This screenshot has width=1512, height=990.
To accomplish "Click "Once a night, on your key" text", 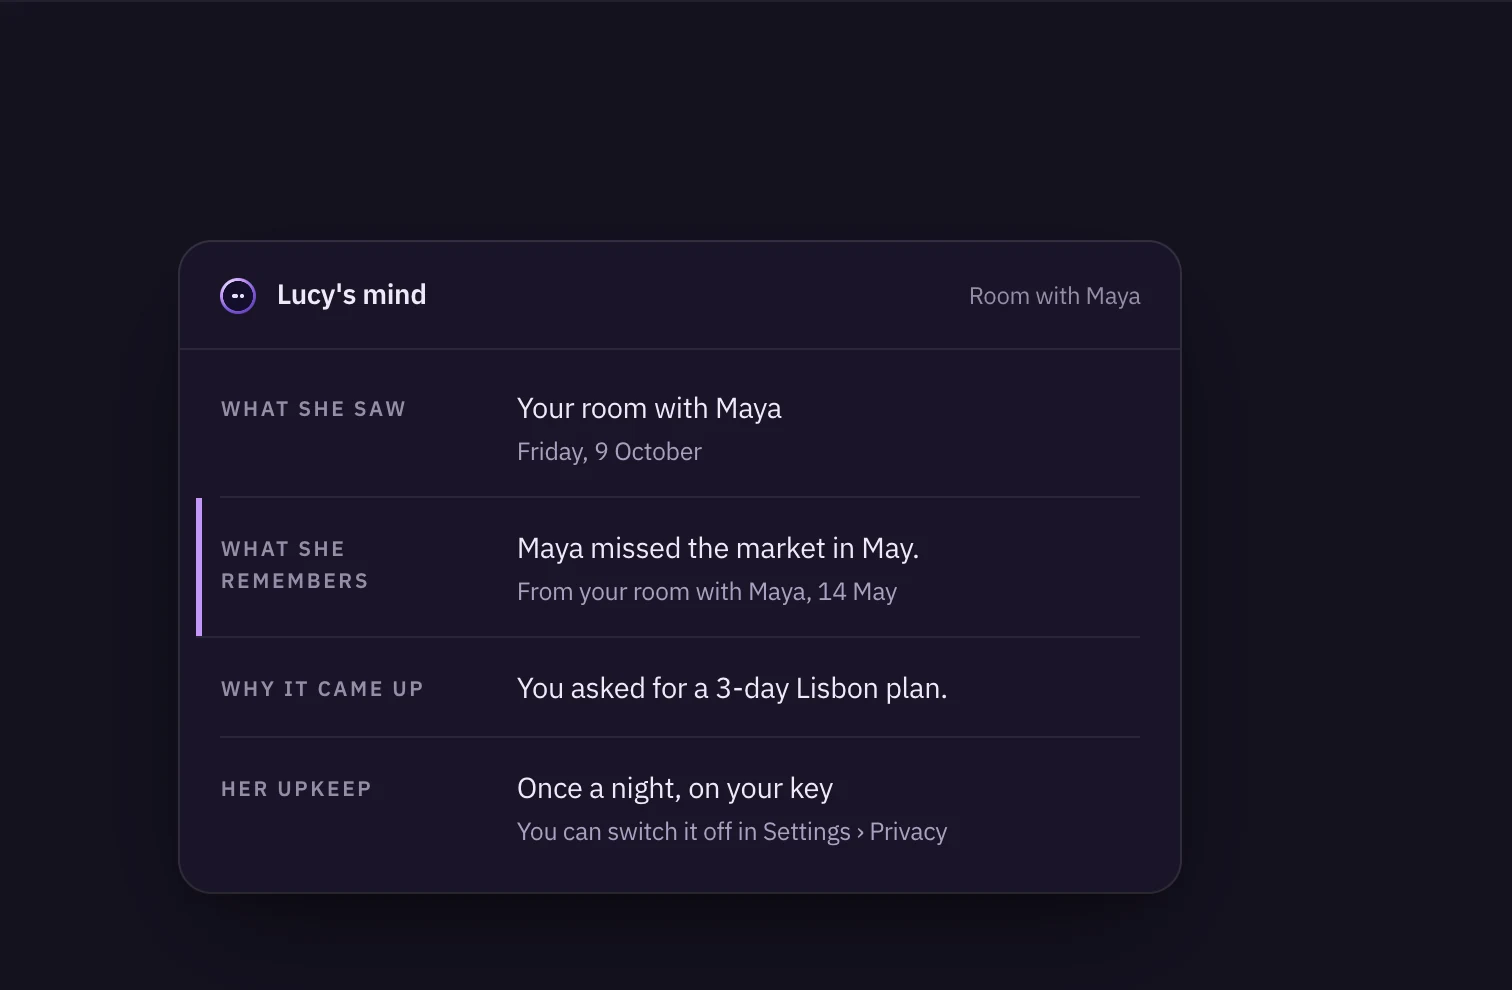I will [x=675, y=788].
